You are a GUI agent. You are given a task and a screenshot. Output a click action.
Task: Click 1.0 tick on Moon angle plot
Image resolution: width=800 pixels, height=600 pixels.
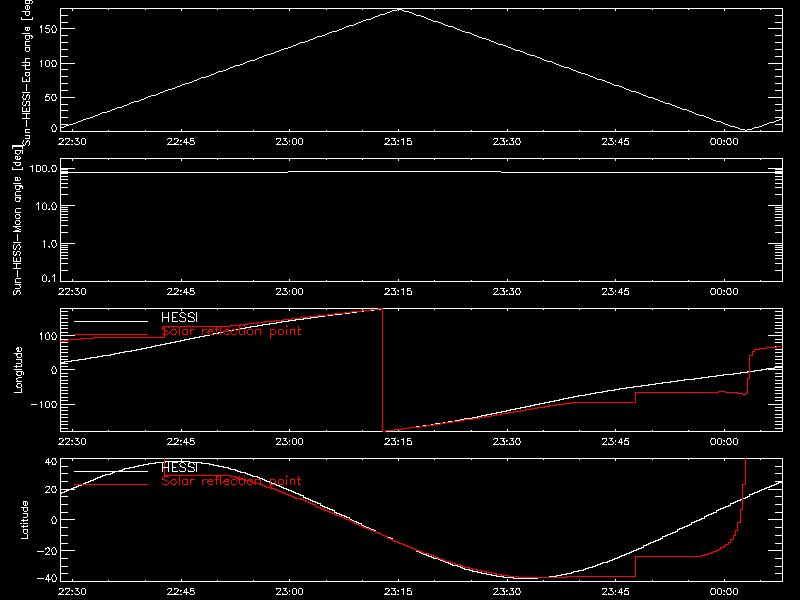49,244
